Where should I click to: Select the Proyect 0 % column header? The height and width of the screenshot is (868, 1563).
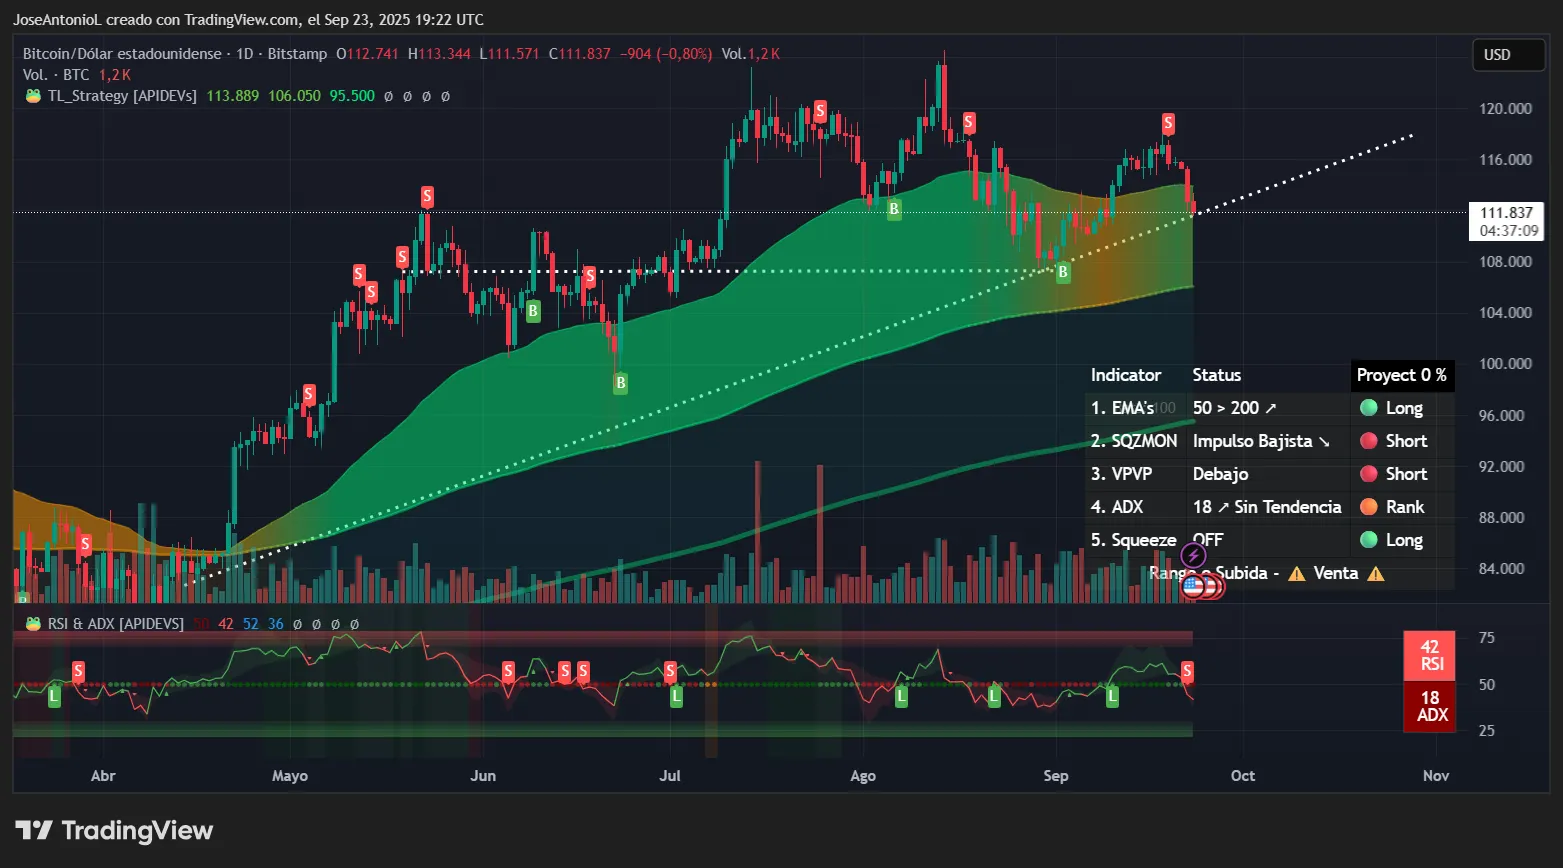[1401, 375]
